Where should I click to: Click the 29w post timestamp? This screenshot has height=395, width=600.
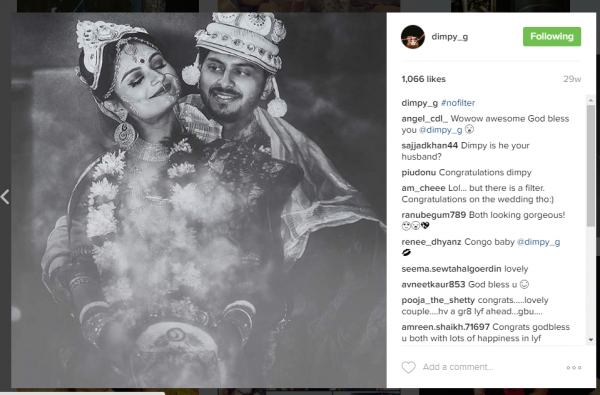point(572,79)
